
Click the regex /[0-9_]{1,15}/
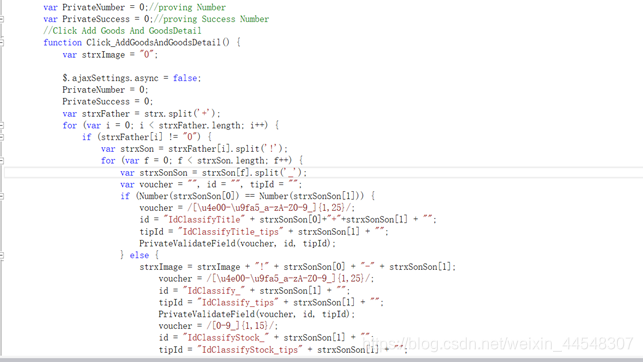tap(242, 326)
